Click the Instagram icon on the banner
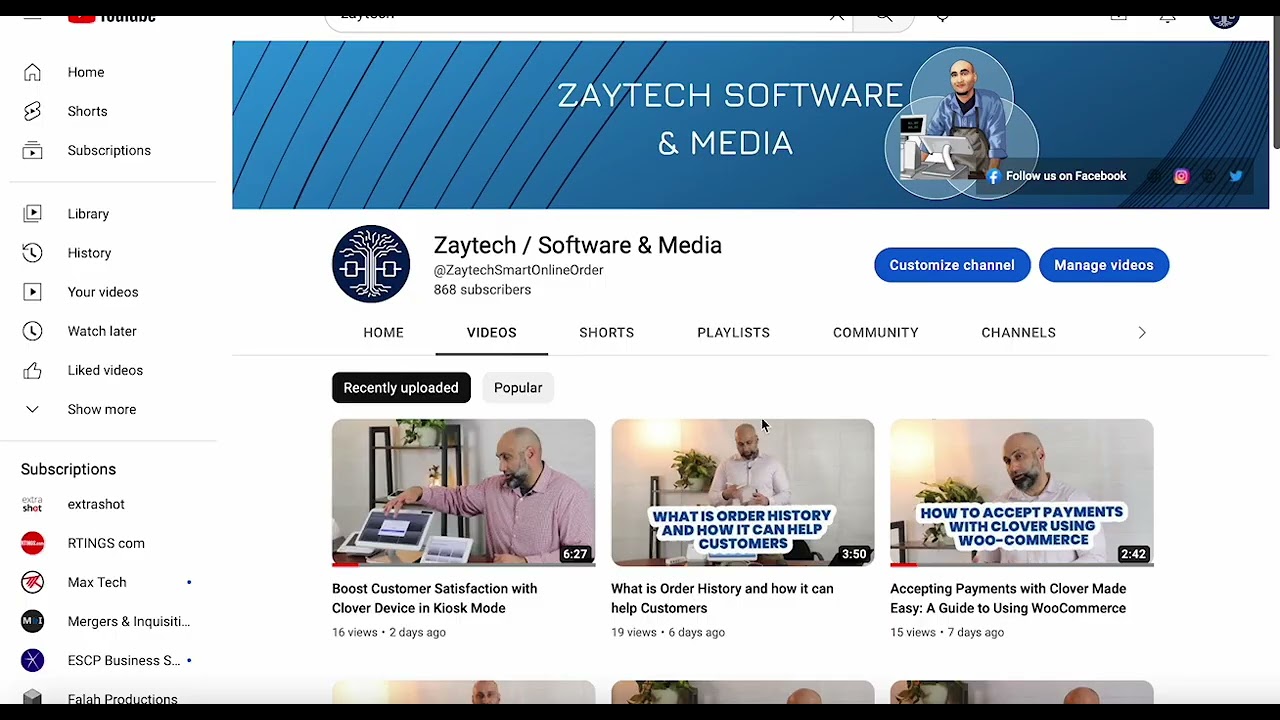The width and height of the screenshot is (1280, 720). click(x=1181, y=176)
